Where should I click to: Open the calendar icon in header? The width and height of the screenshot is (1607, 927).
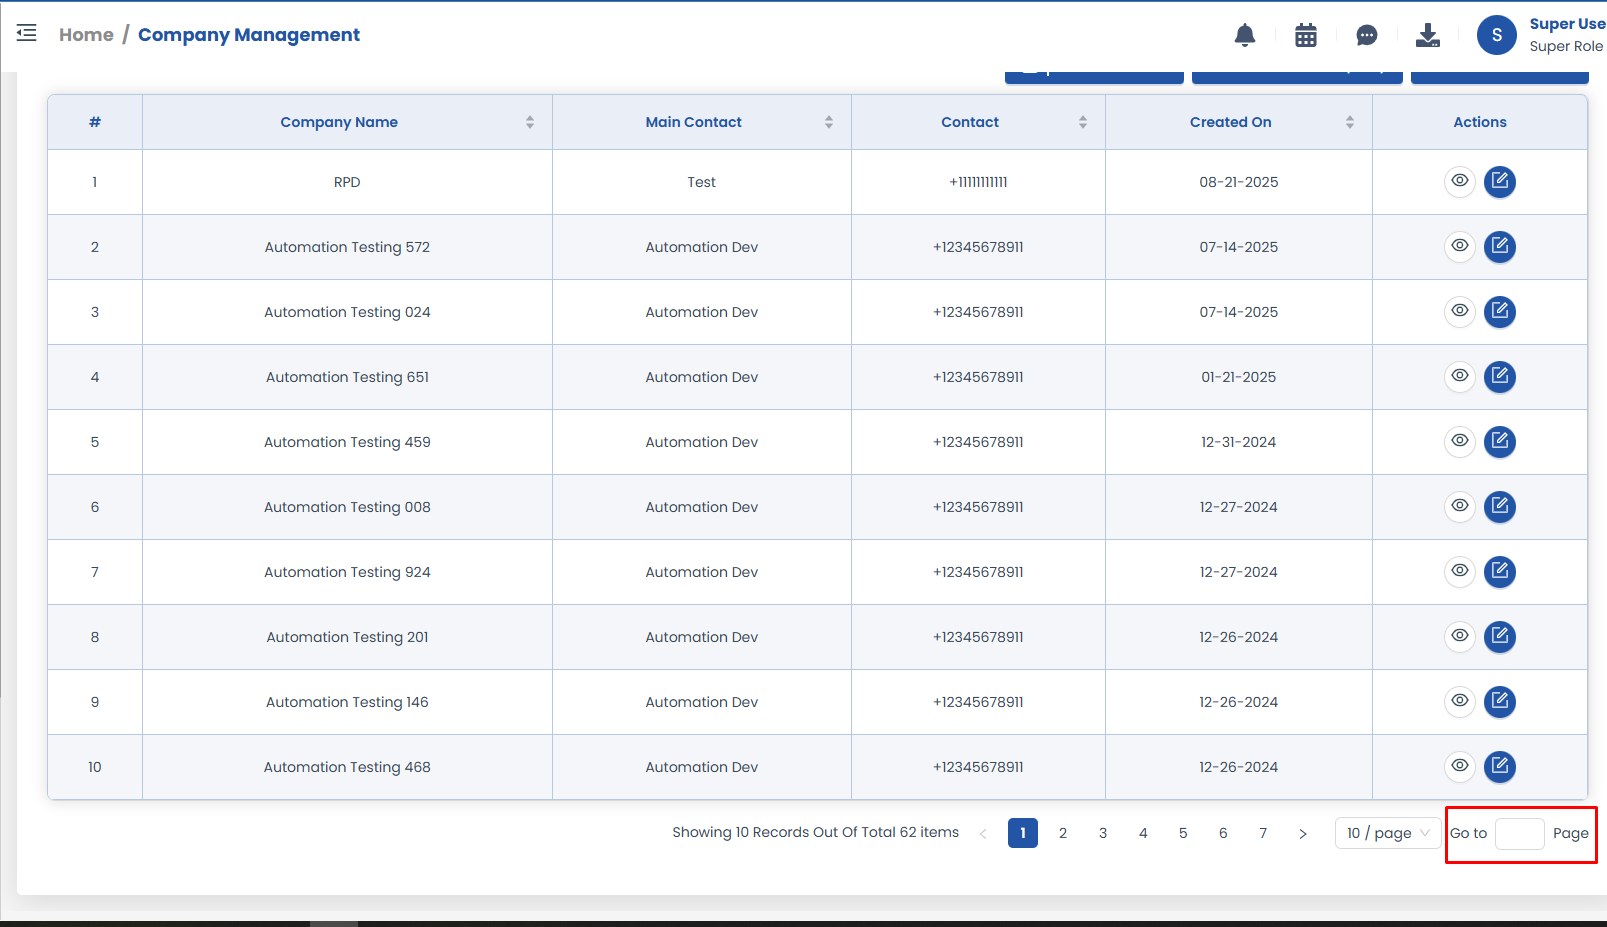1305,36
